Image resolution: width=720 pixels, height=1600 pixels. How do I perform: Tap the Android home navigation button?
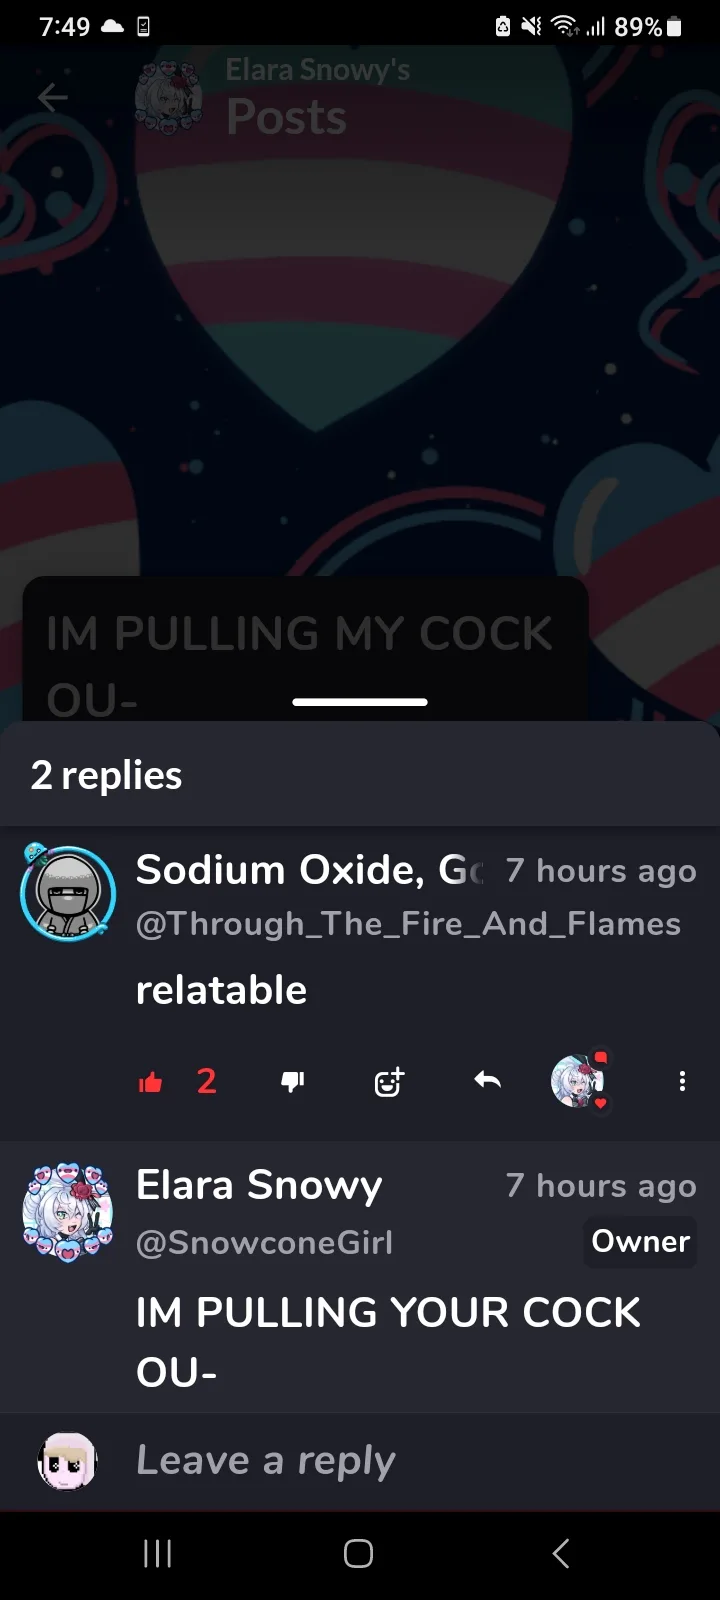coord(359,1553)
